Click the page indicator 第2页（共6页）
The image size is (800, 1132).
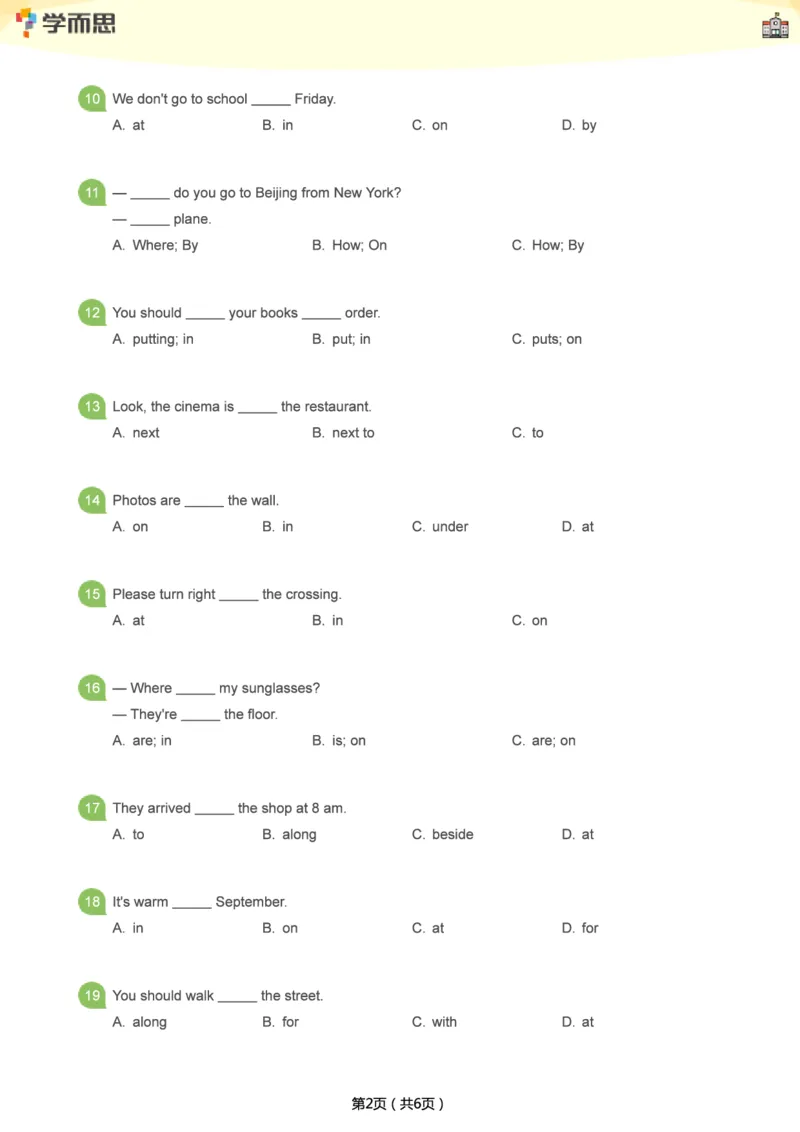[398, 1104]
